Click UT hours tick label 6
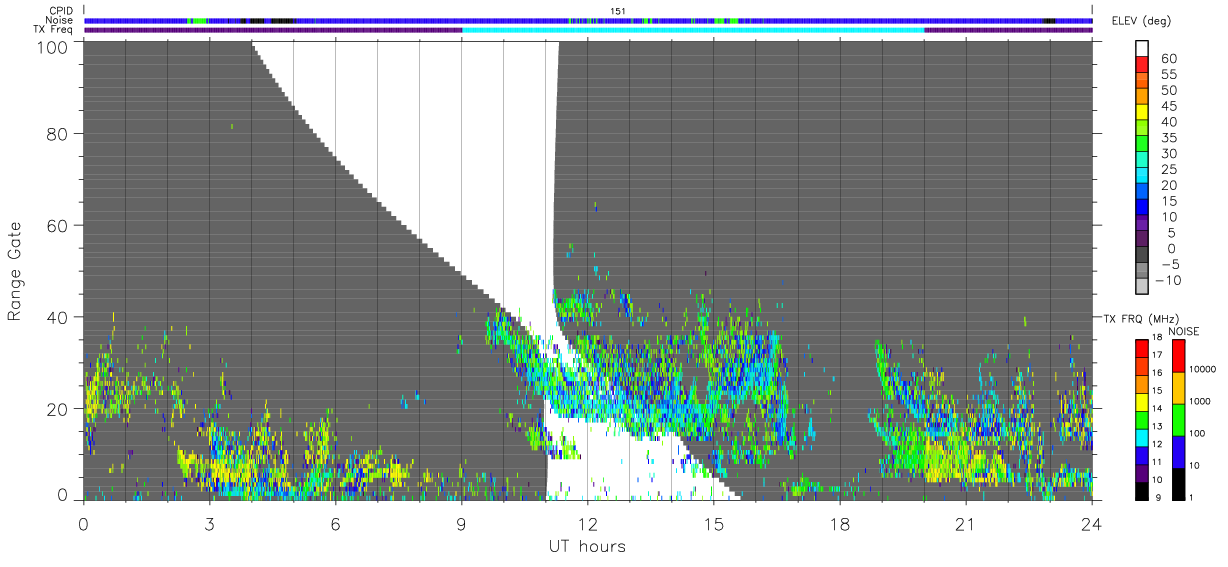Viewport: 1228px width, 567px height. click(x=335, y=523)
